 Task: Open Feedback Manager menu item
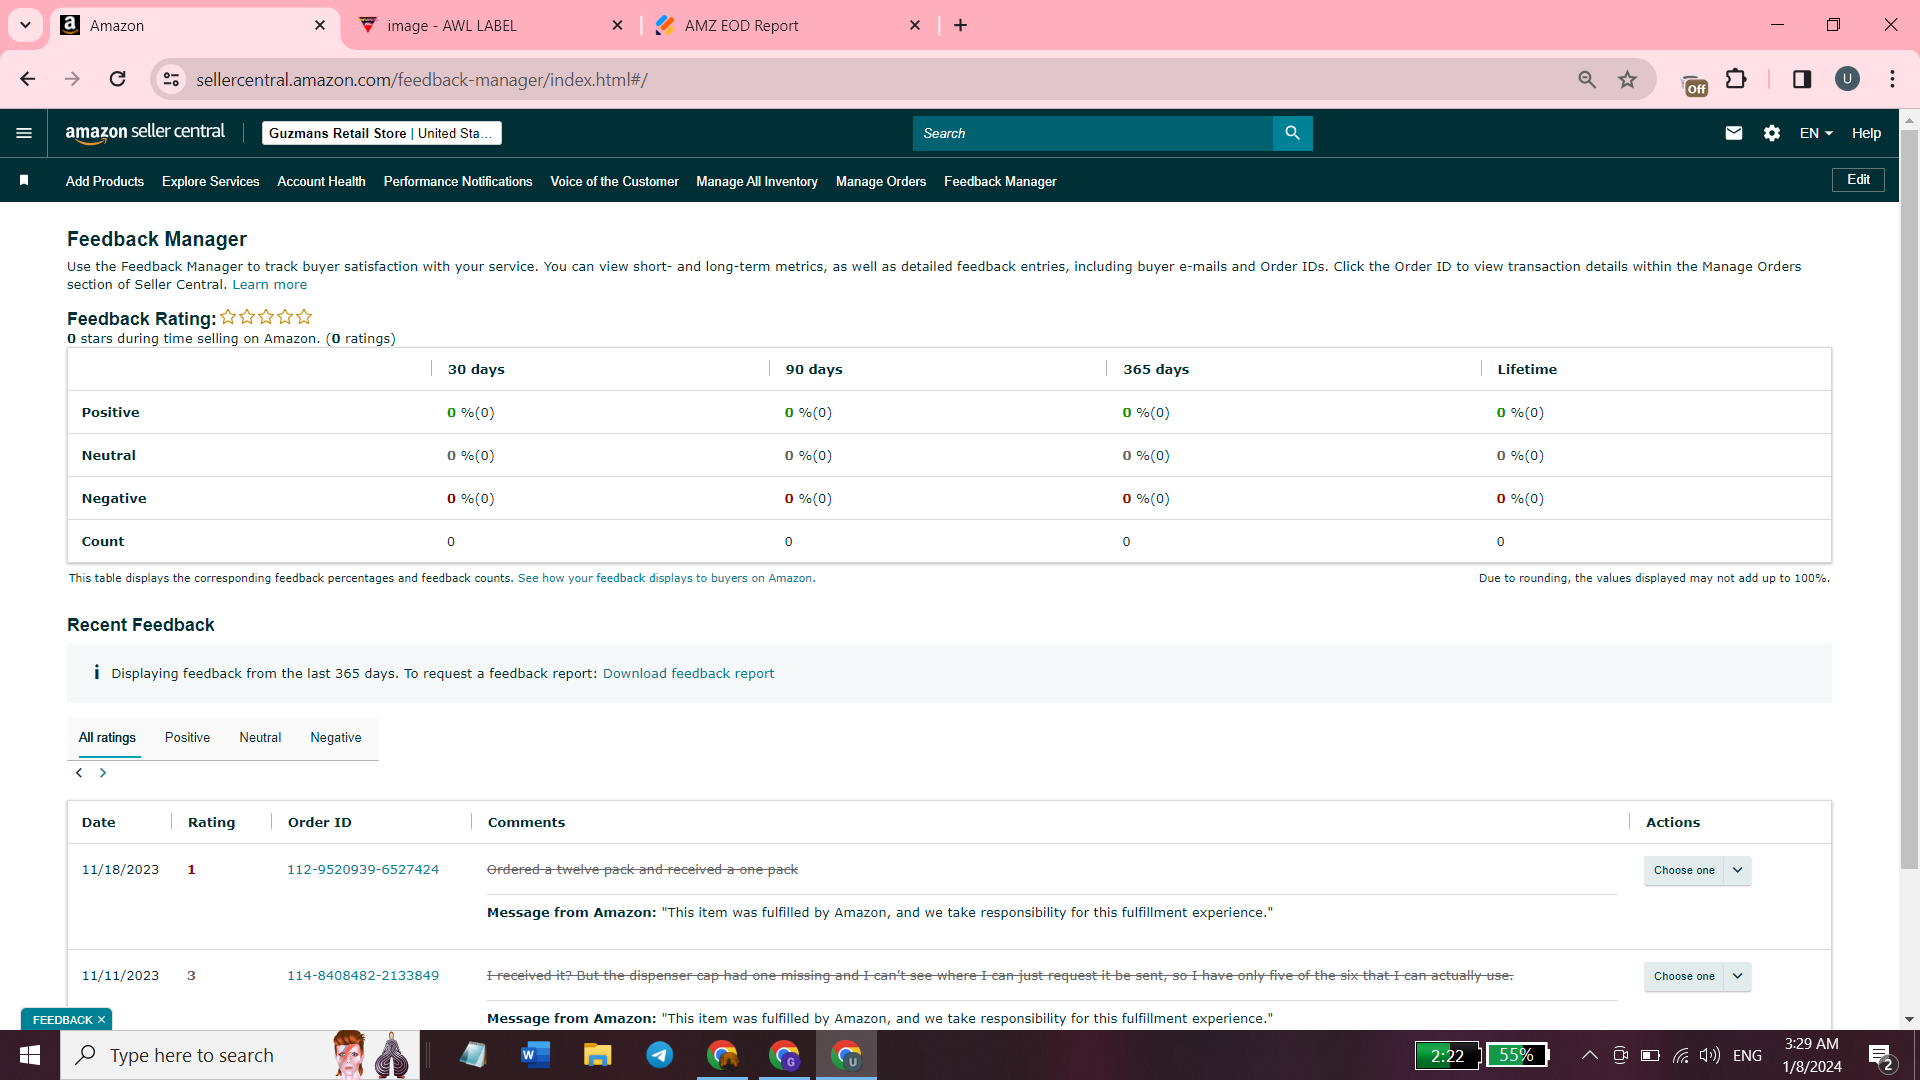[x=1000, y=181]
